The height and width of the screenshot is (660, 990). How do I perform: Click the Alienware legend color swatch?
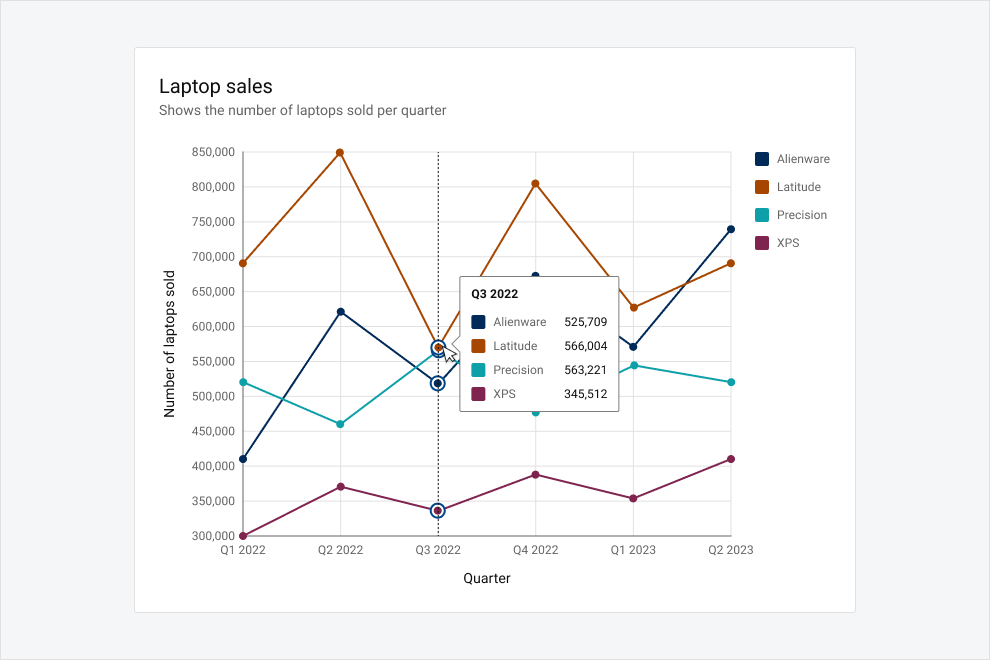coord(762,159)
